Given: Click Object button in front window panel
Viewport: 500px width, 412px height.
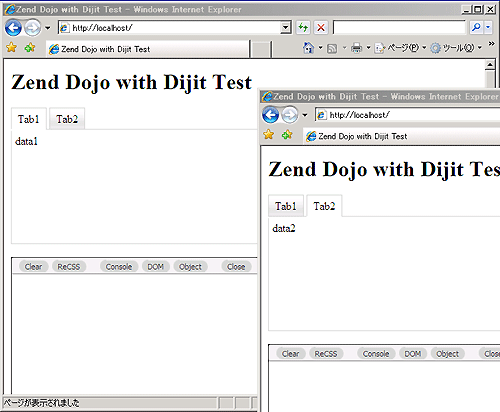Looking at the screenshot, I should pos(448,354).
